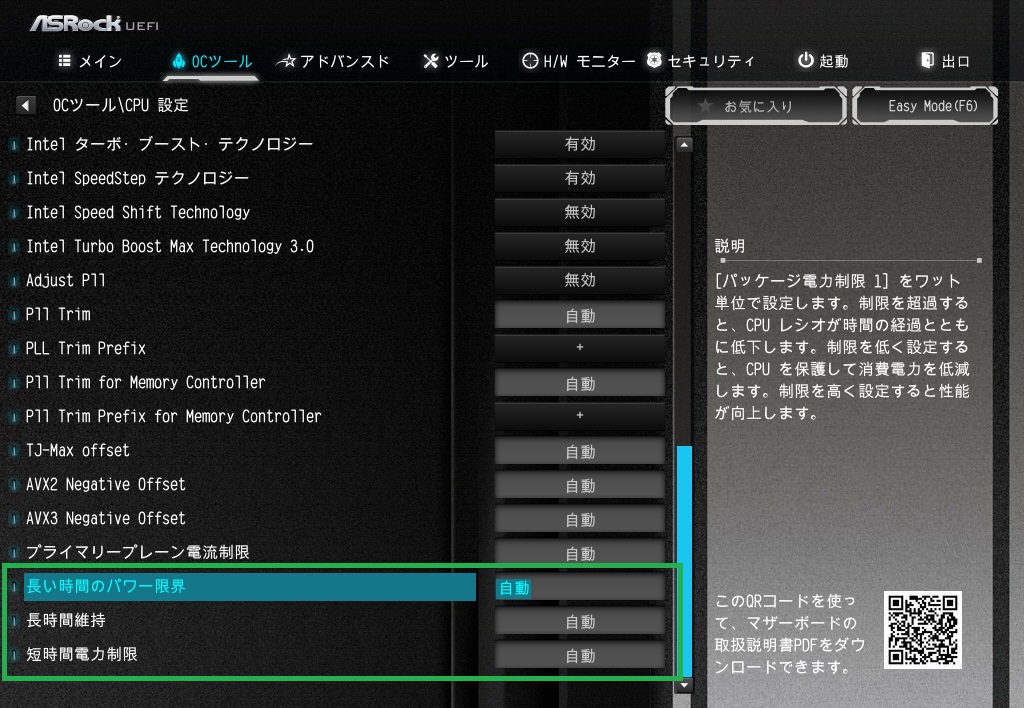The height and width of the screenshot is (708, 1024).
Task: Open the 出口 tab
Action: click(x=945, y=61)
